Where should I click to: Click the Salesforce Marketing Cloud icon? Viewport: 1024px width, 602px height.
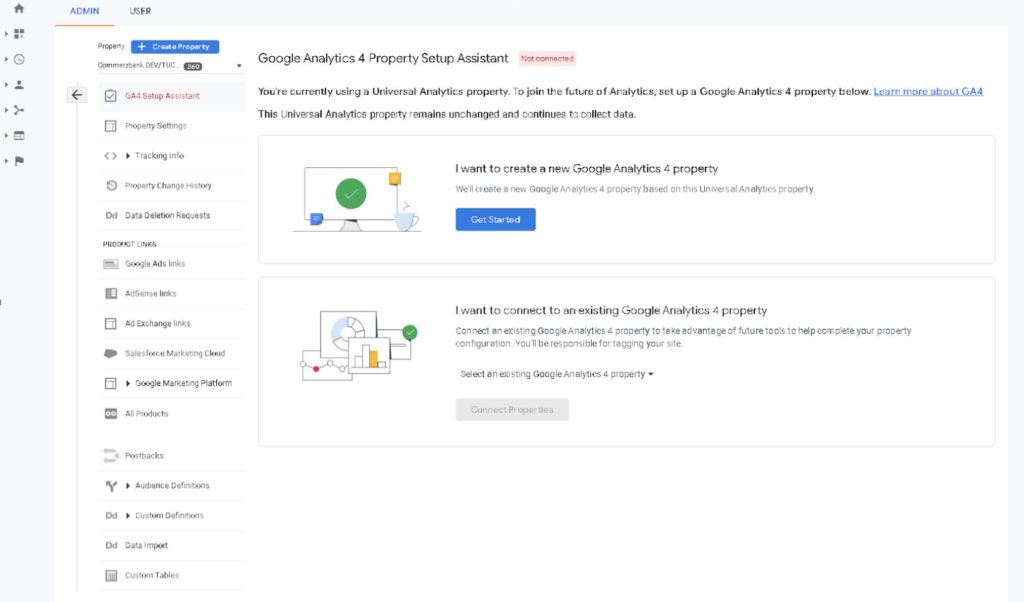pos(110,353)
